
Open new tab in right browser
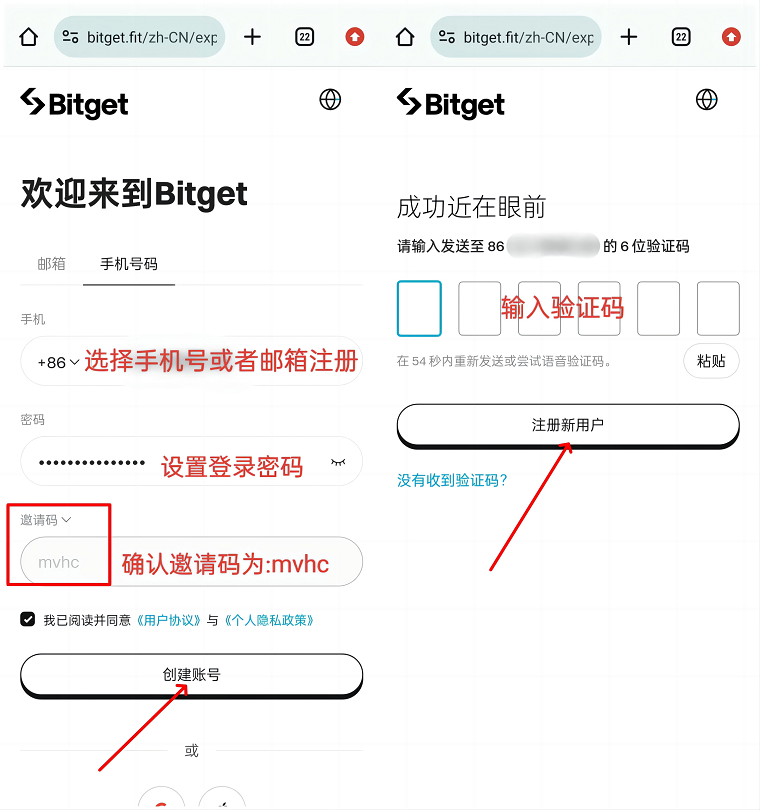pyautogui.click(x=629, y=37)
